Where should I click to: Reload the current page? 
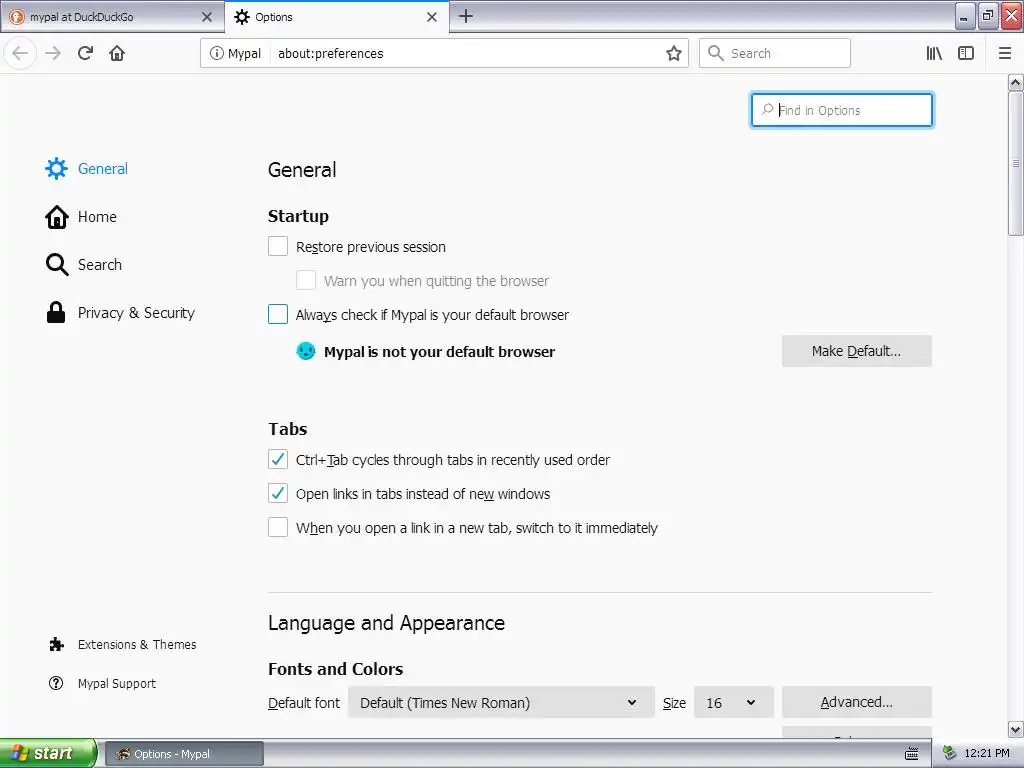86,53
